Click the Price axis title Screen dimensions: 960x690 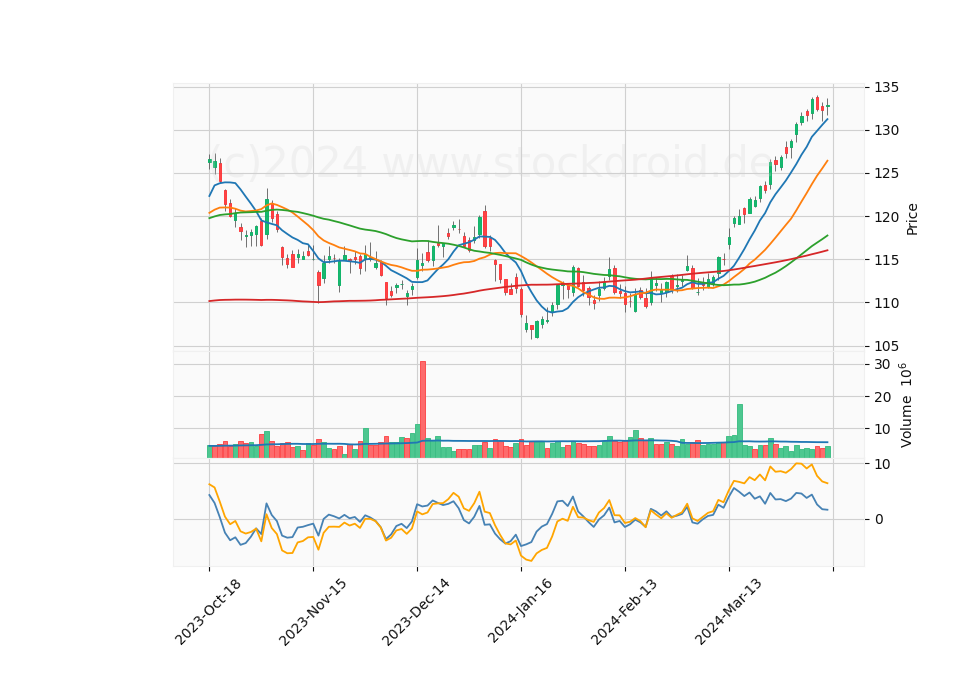(912, 219)
